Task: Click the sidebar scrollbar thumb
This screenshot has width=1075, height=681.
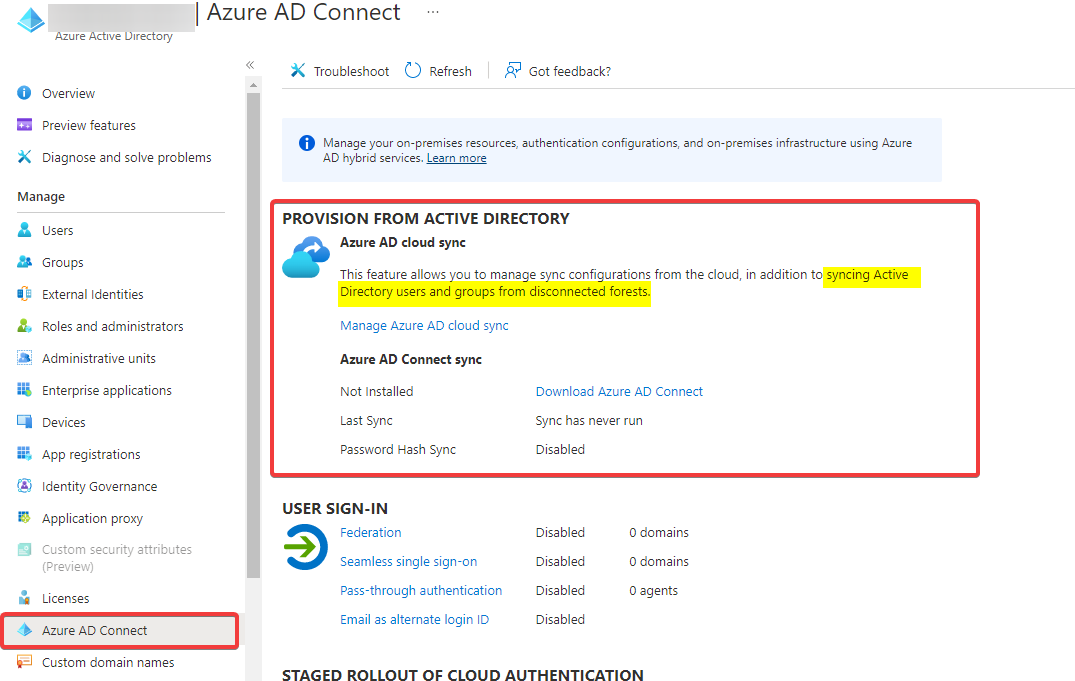Action: 253,335
